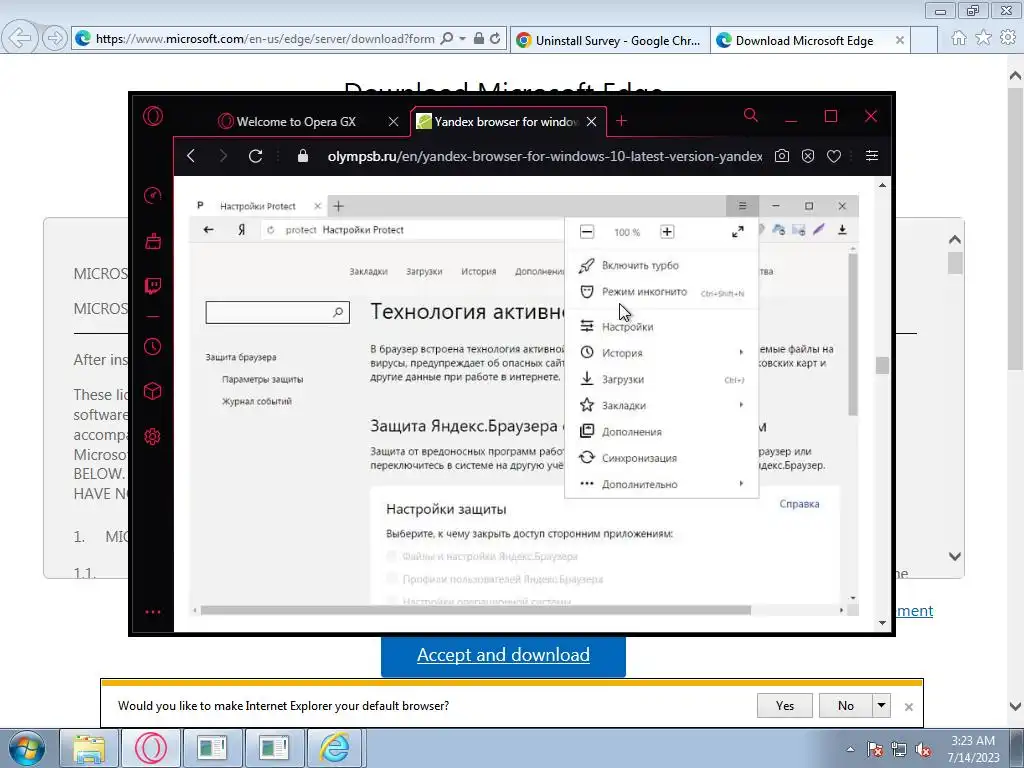Click Yes on the default browser prompt

tap(784, 706)
